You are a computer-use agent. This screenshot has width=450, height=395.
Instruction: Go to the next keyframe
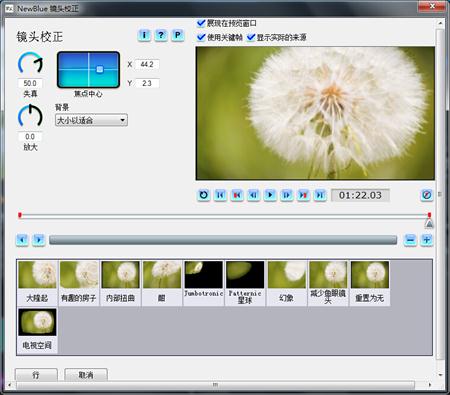303,195
